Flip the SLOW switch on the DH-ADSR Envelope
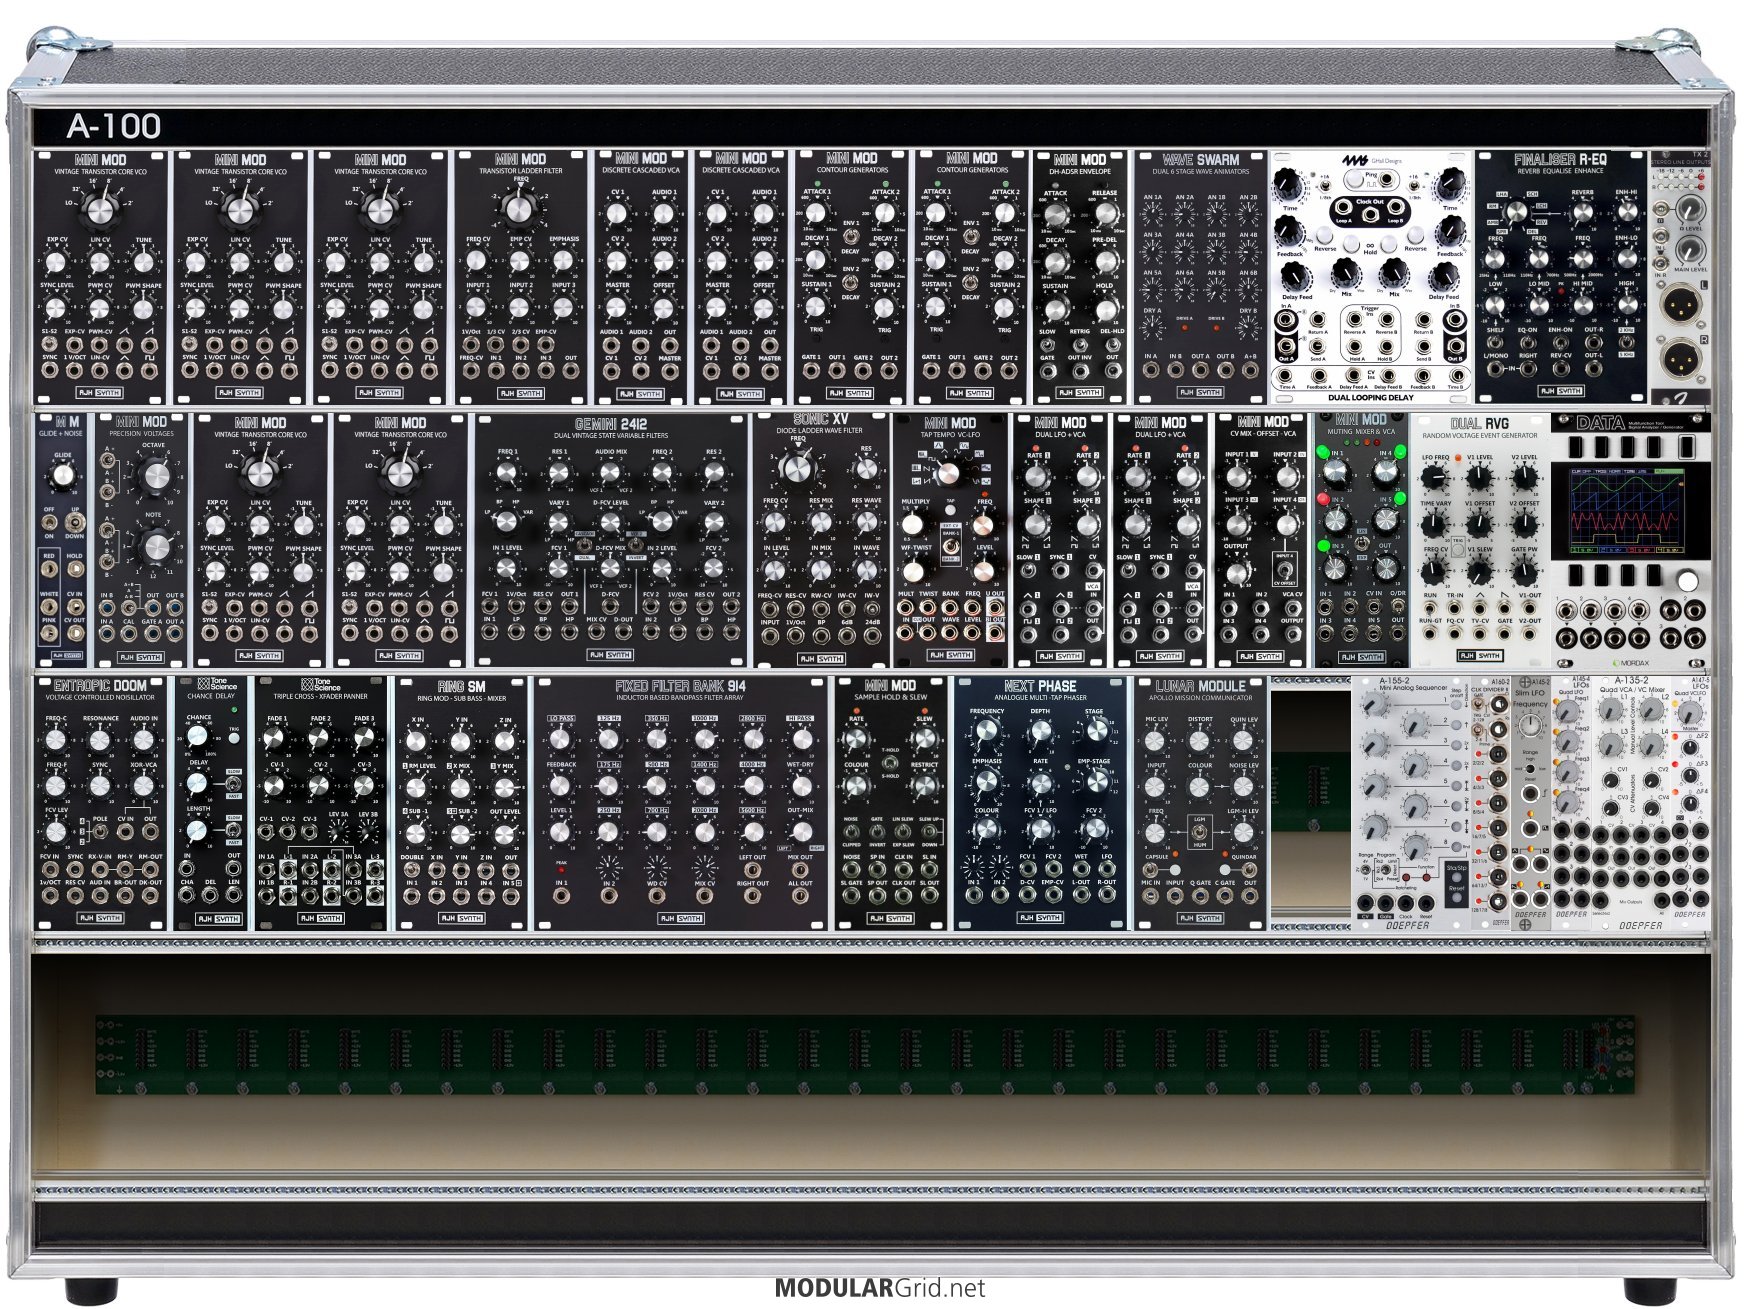 [1047, 343]
